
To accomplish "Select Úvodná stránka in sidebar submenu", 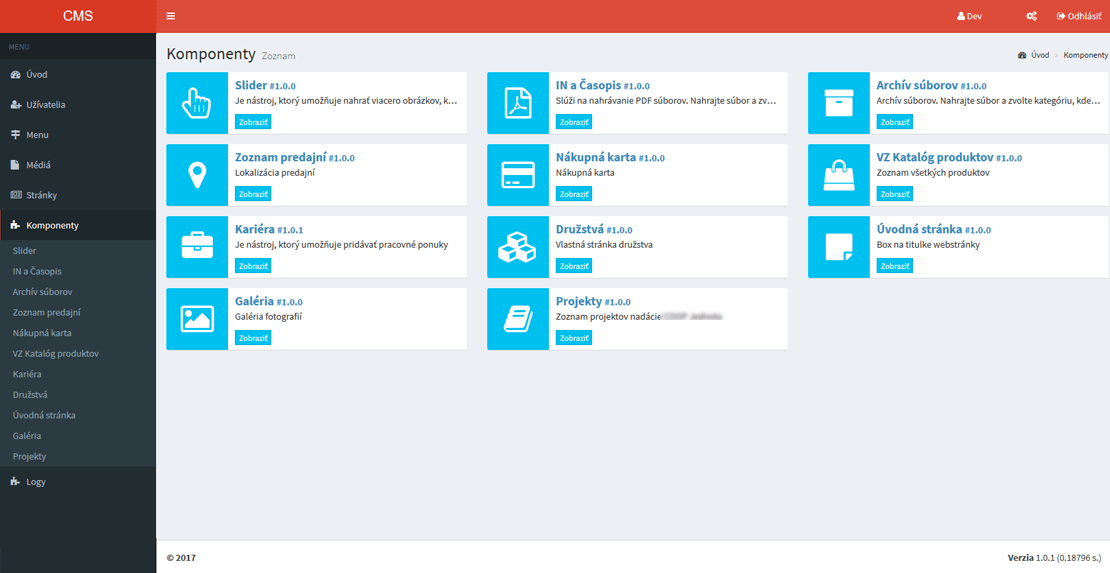I will (x=44, y=415).
